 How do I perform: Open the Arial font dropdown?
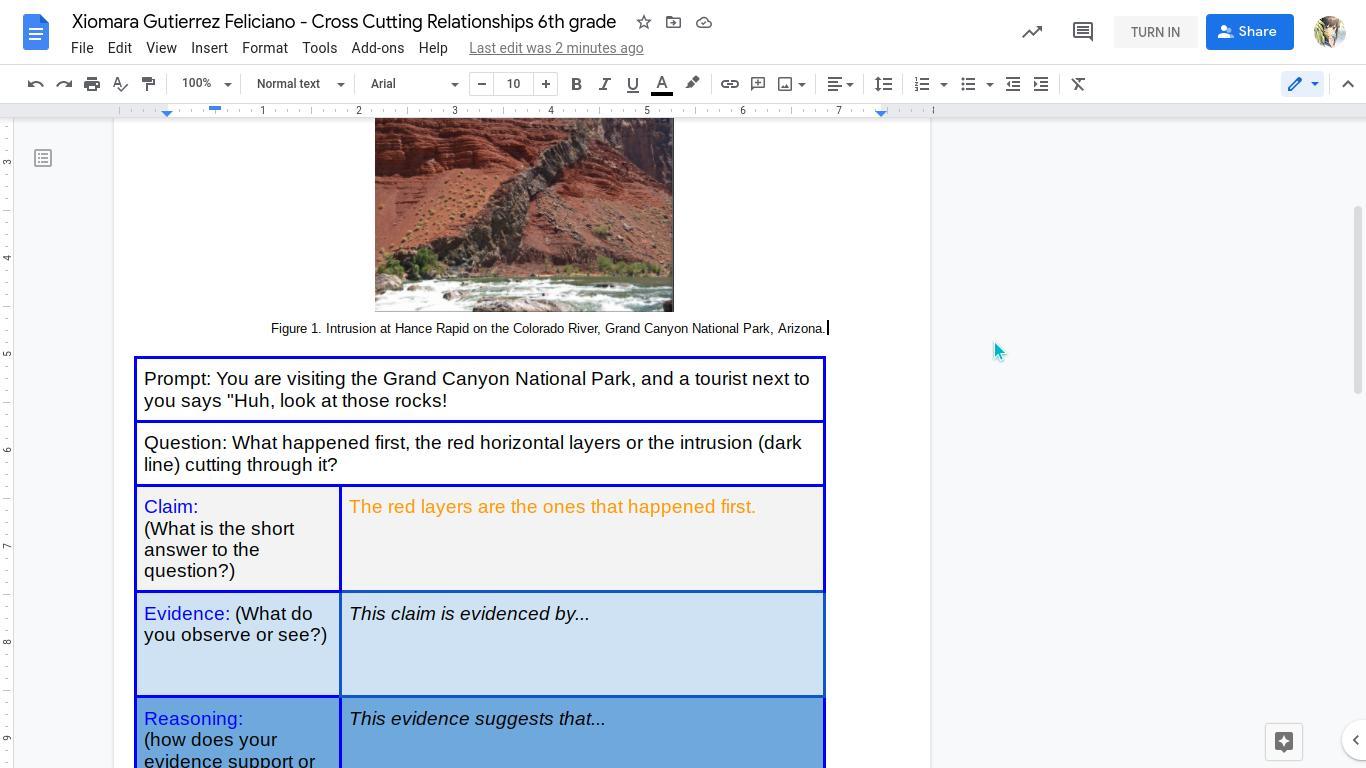pos(414,84)
